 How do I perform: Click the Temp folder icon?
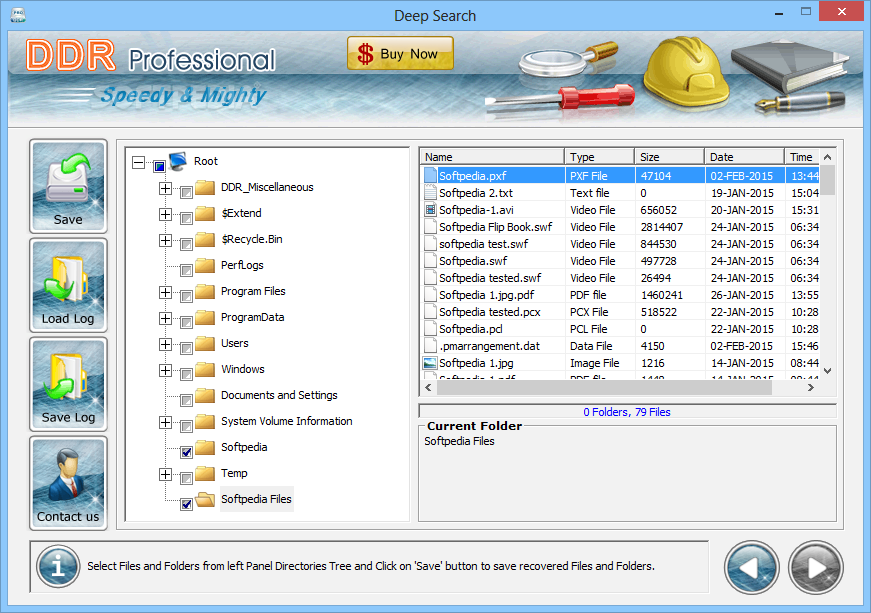(x=205, y=473)
